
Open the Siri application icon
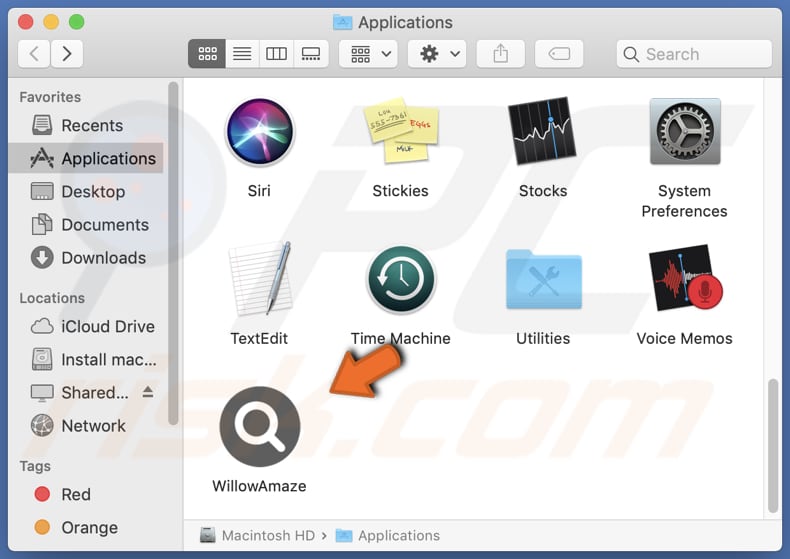click(259, 132)
